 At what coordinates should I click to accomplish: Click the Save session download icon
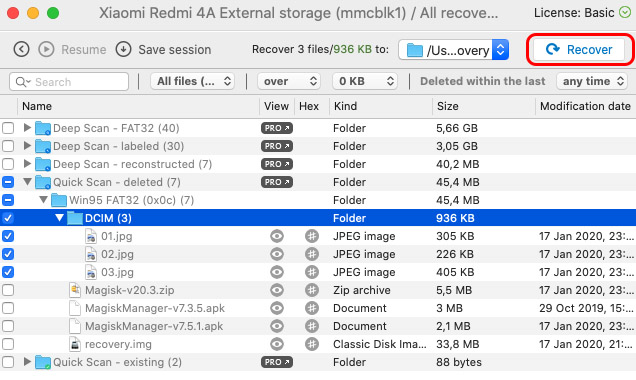point(123,49)
